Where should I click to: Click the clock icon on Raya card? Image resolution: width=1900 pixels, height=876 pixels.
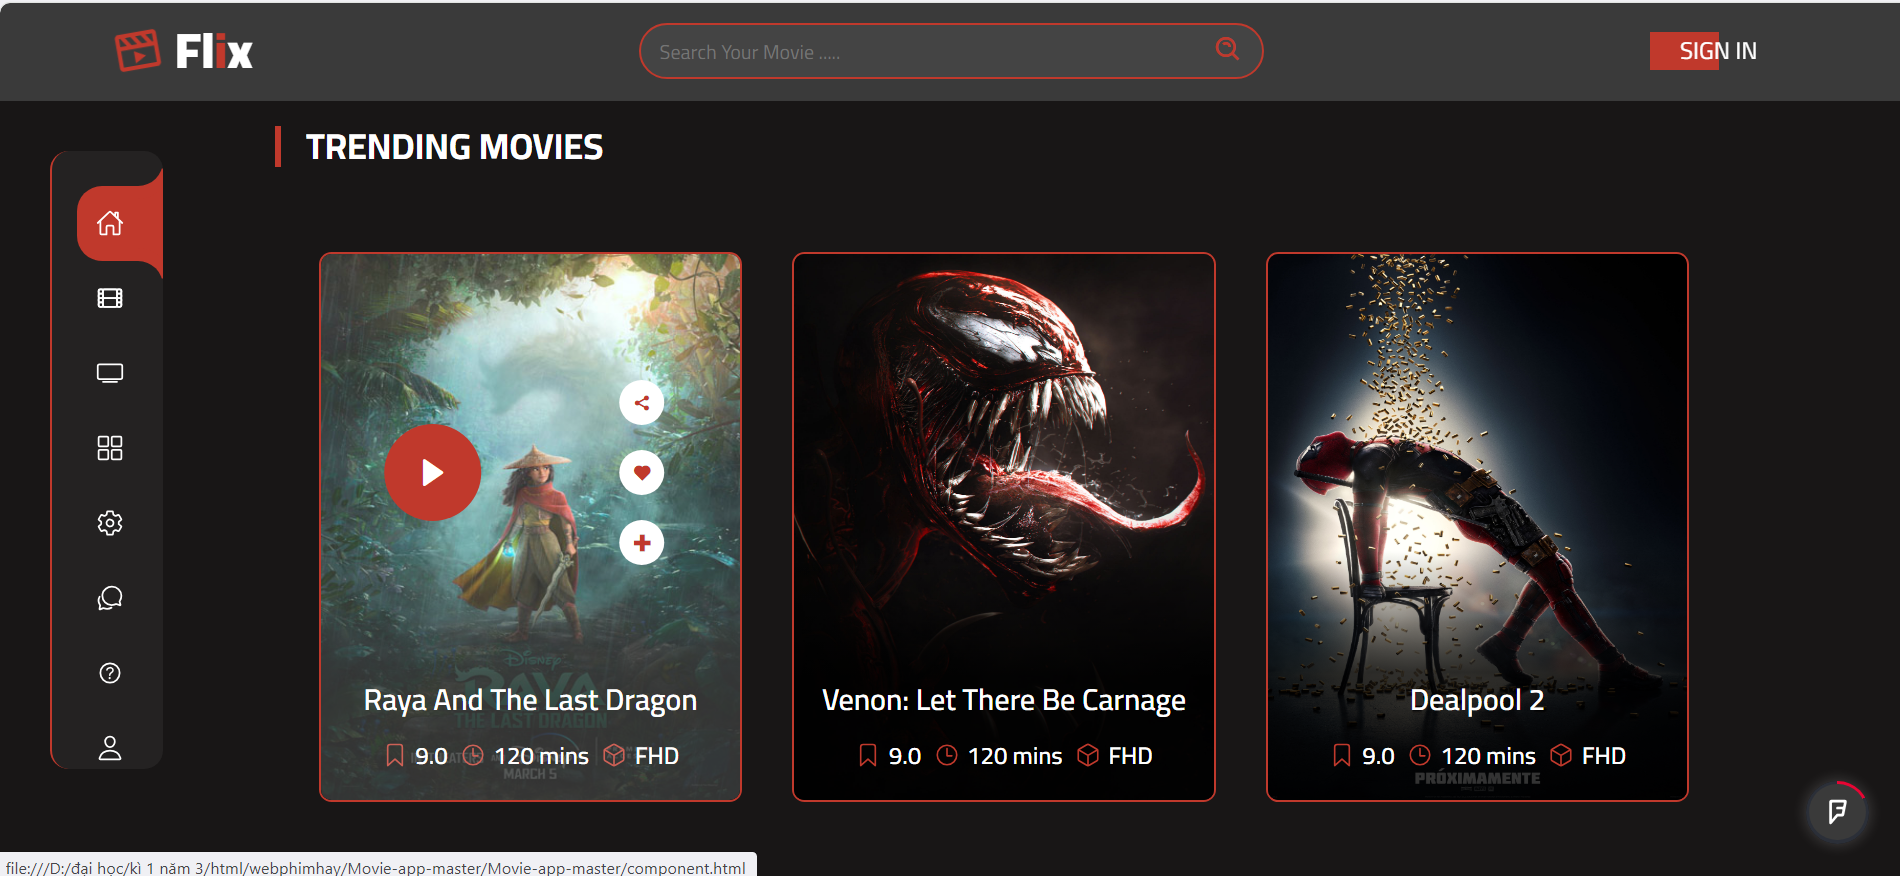click(x=474, y=755)
